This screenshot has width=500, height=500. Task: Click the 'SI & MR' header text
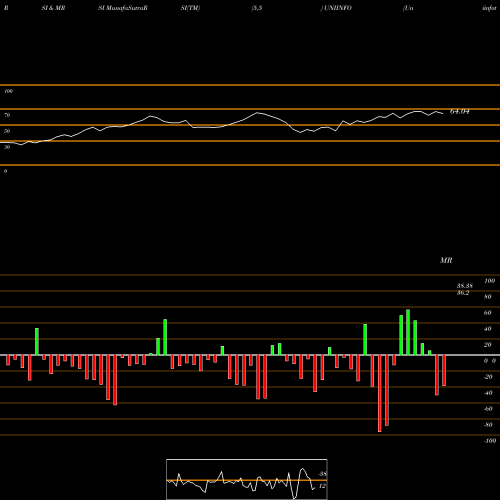[53, 8]
